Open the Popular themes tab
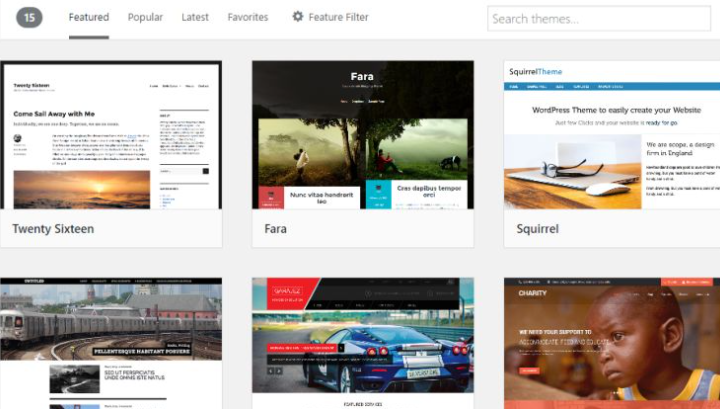This screenshot has height=409, width=720. pyautogui.click(x=147, y=17)
